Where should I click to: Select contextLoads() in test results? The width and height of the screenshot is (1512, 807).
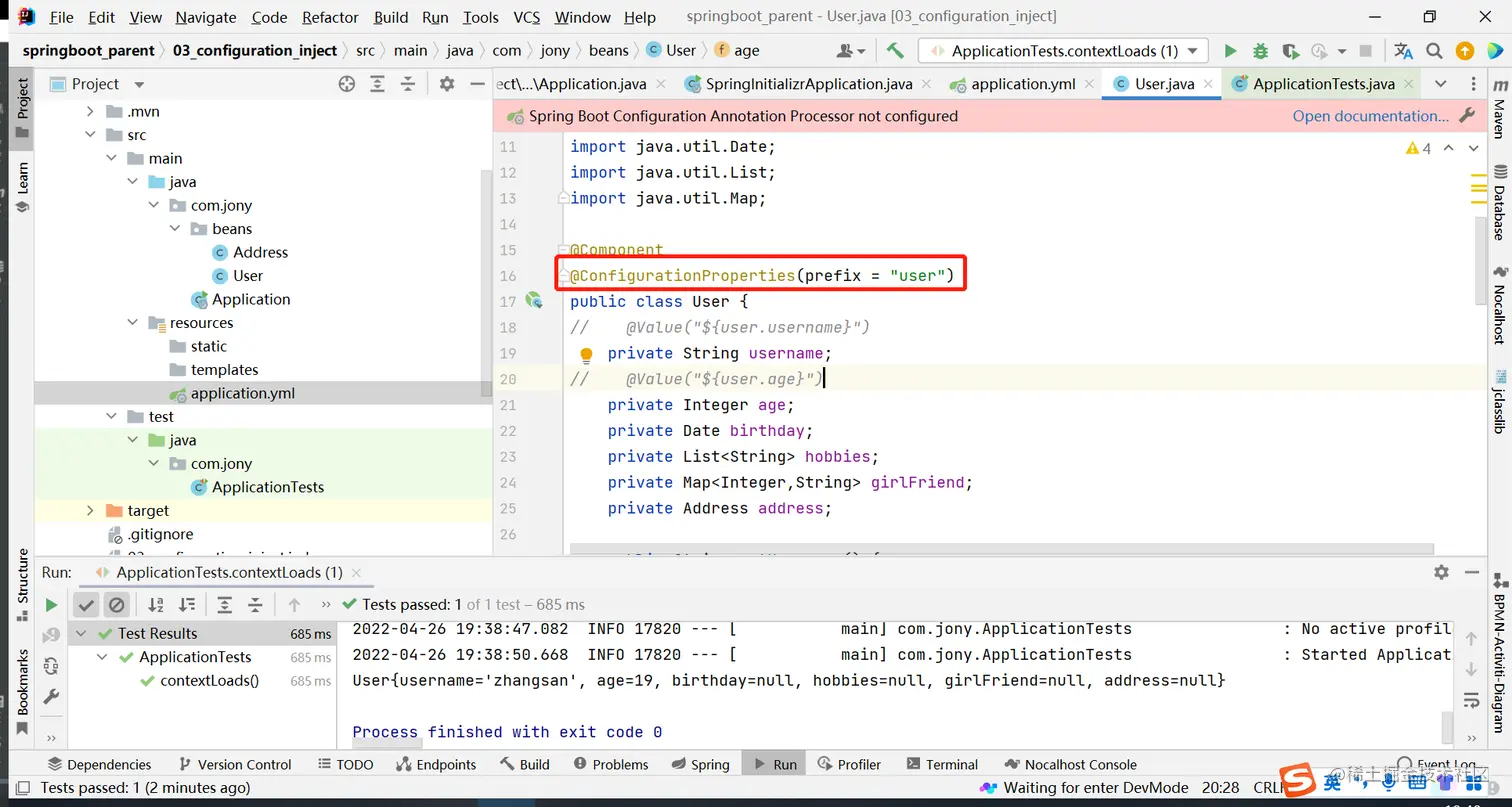click(209, 681)
